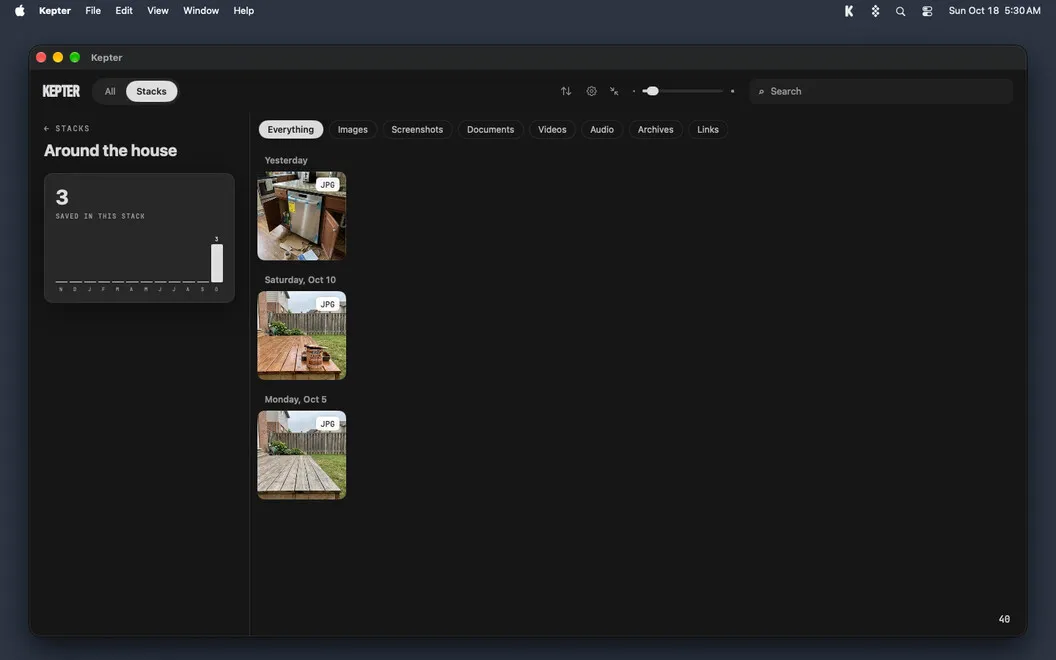Click the Kepter logo in the toolbar
This screenshot has width=1056, height=660.
pos(61,91)
